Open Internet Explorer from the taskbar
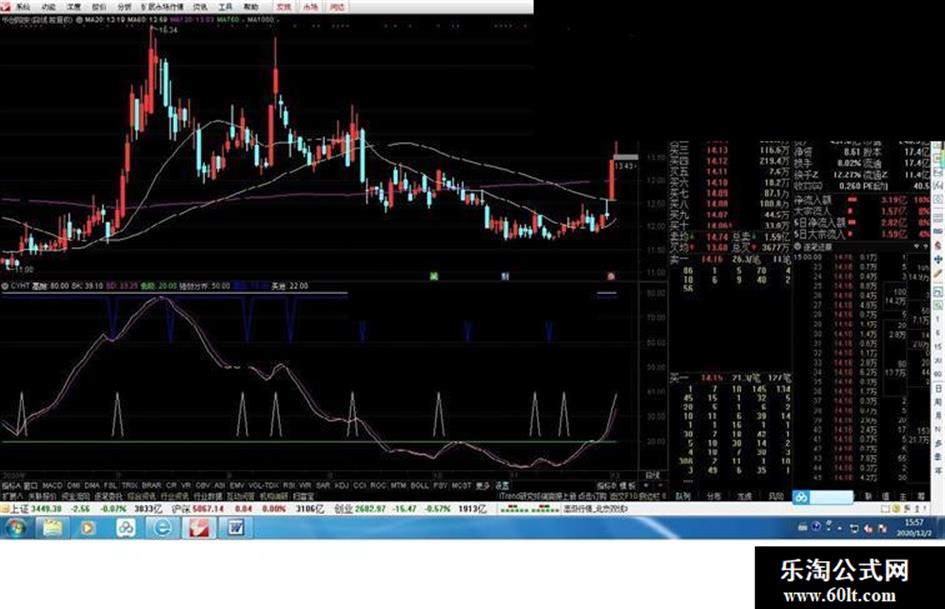 [162, 528]
